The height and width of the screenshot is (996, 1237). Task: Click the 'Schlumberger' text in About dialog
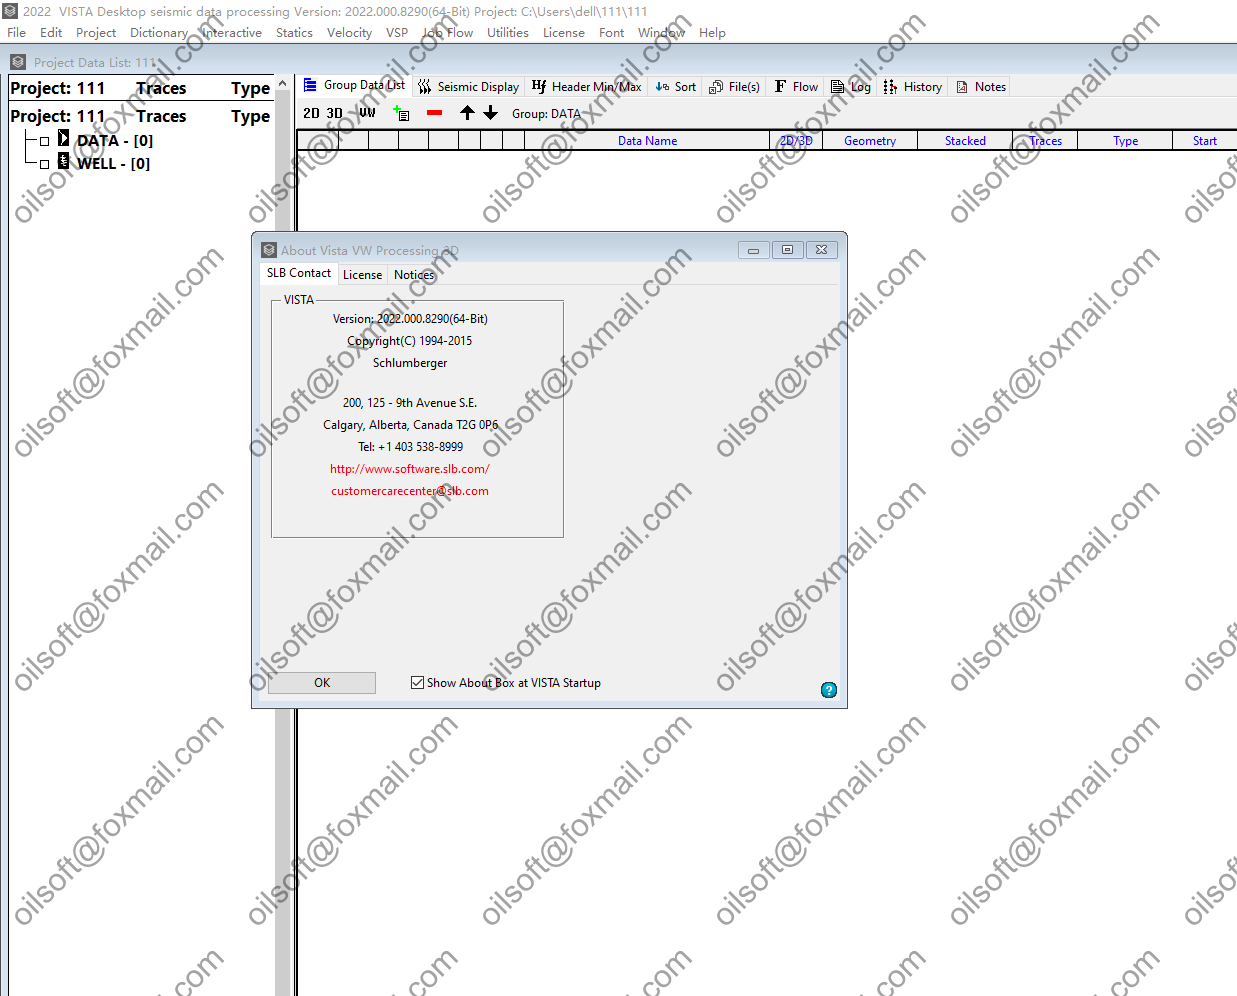pyautogui.click(x=410, y=363)
